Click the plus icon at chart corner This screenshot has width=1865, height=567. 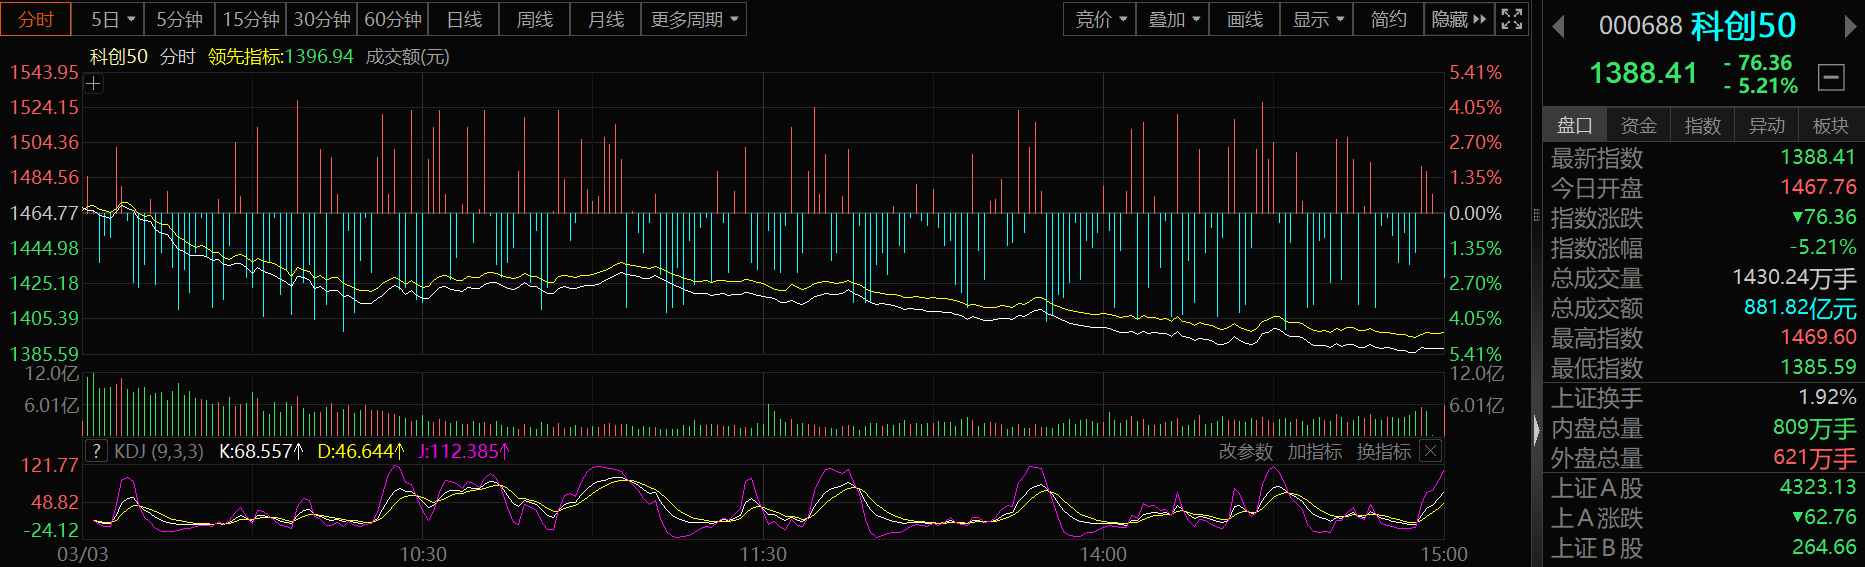(93, 84)
